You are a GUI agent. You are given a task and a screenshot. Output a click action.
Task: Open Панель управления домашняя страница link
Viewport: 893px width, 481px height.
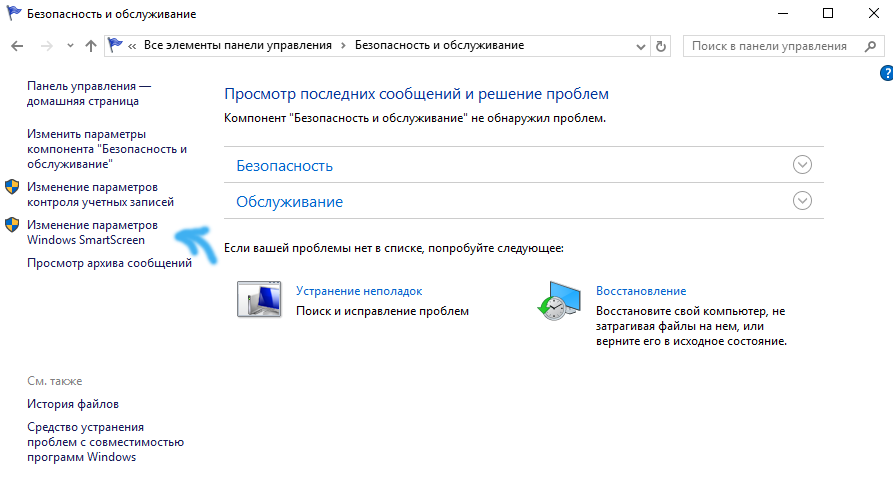coord(89,93)
